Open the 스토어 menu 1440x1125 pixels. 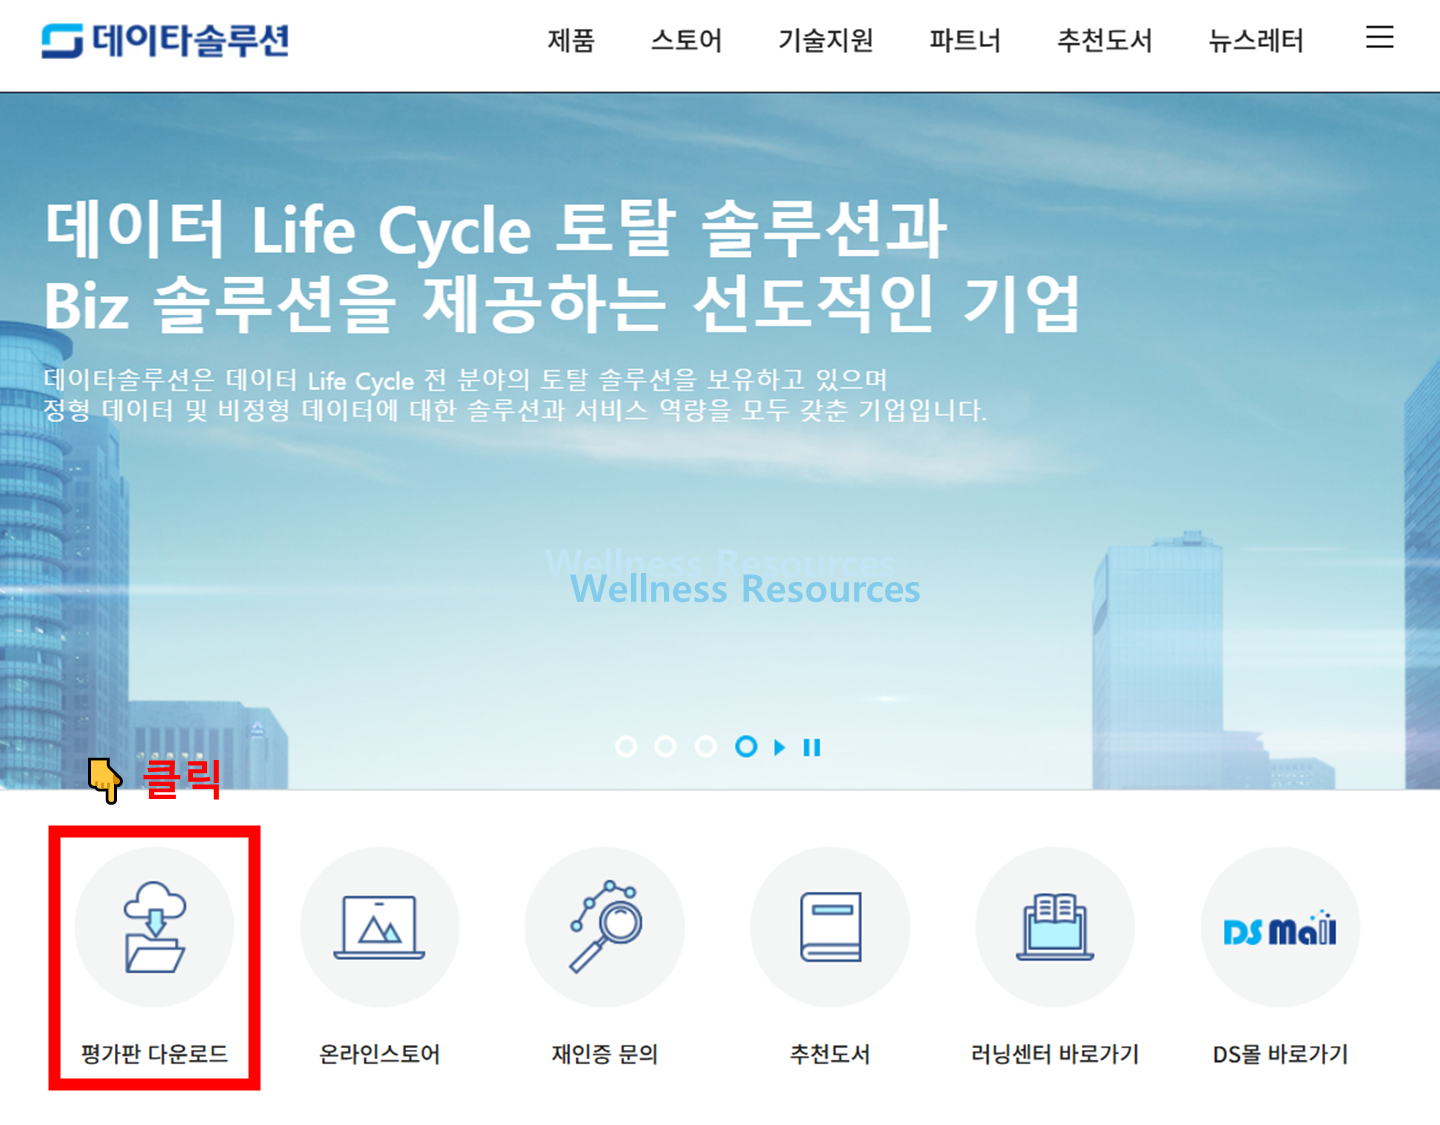686,40
